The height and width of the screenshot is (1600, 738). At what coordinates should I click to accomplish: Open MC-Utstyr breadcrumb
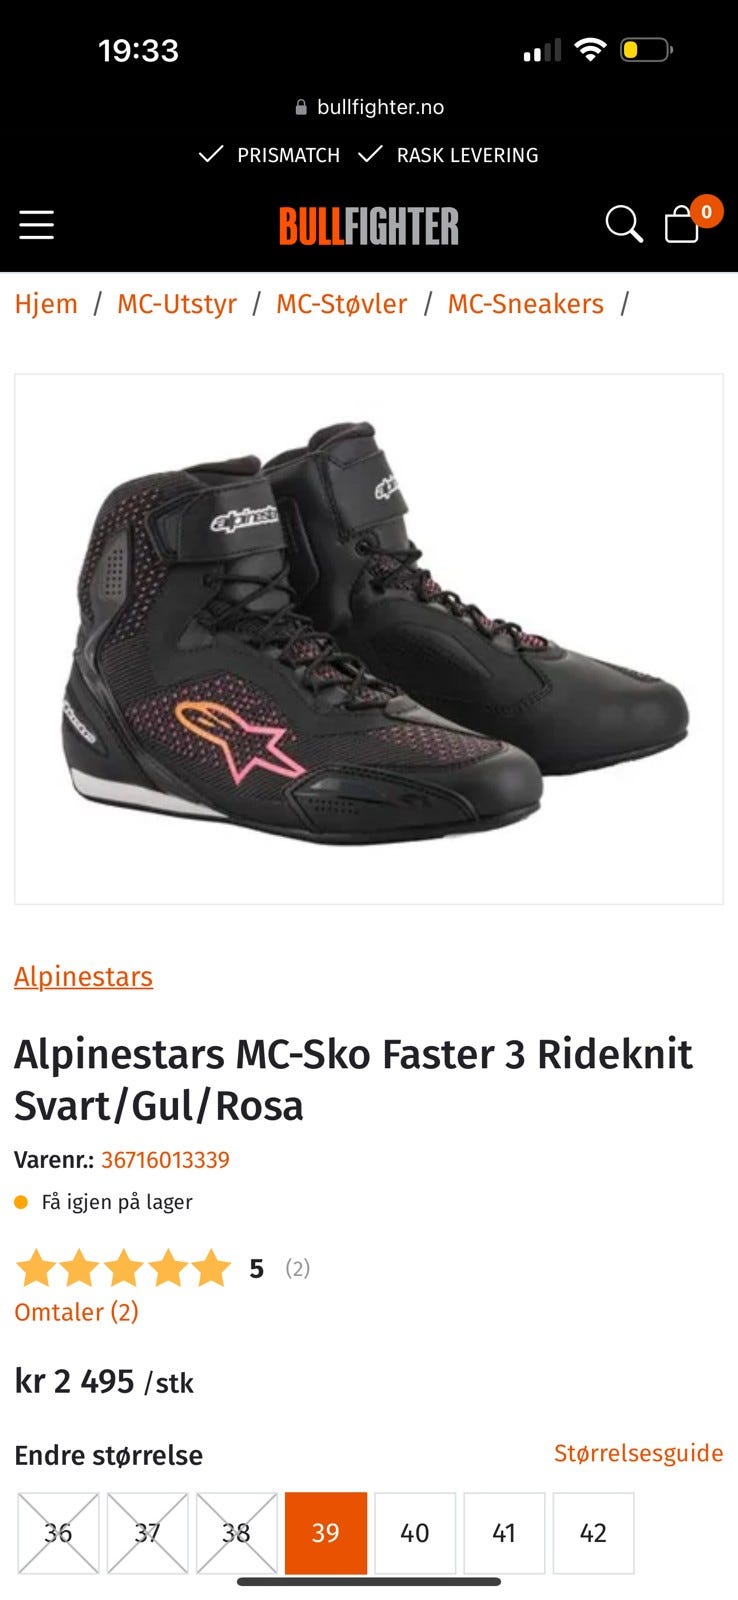(177, 304)
